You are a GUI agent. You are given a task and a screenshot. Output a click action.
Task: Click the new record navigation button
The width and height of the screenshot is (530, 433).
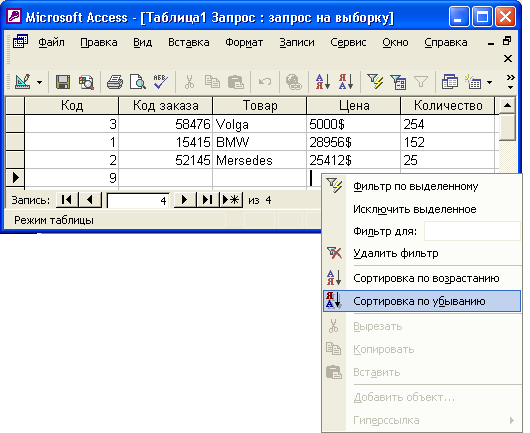click(x=231, y=200)
